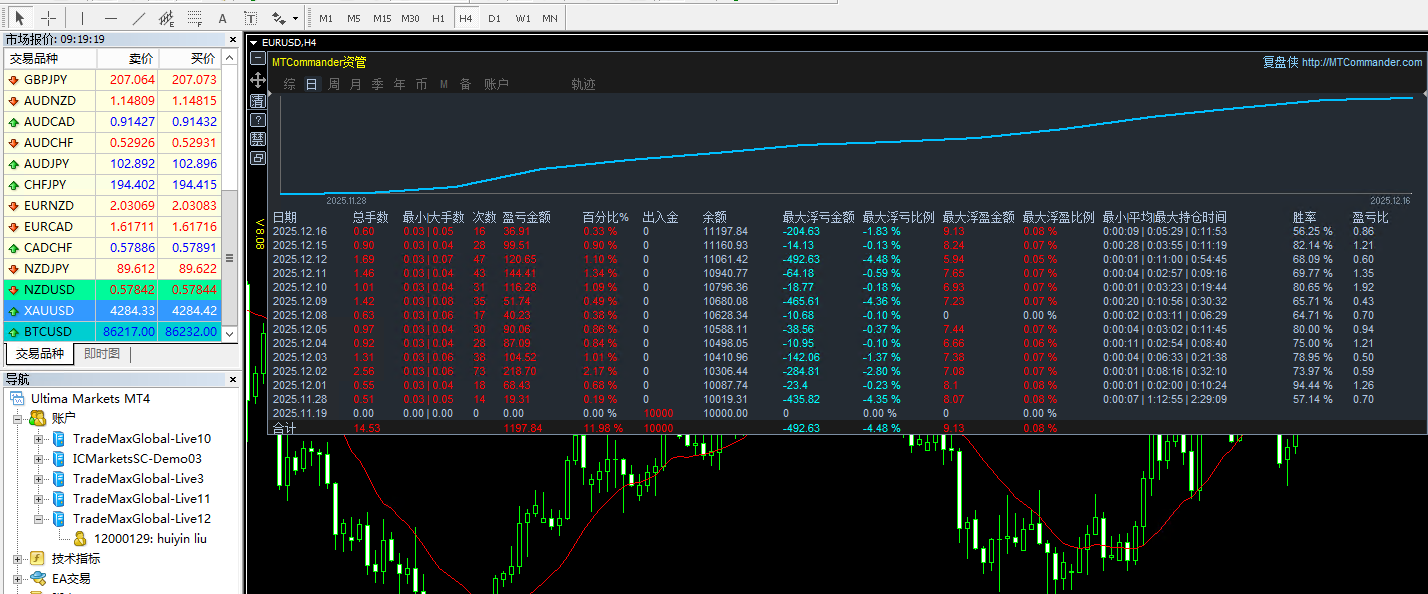
Task: Expand TradeMaxGlobal-Live10 account node
Action: (39, 438)
